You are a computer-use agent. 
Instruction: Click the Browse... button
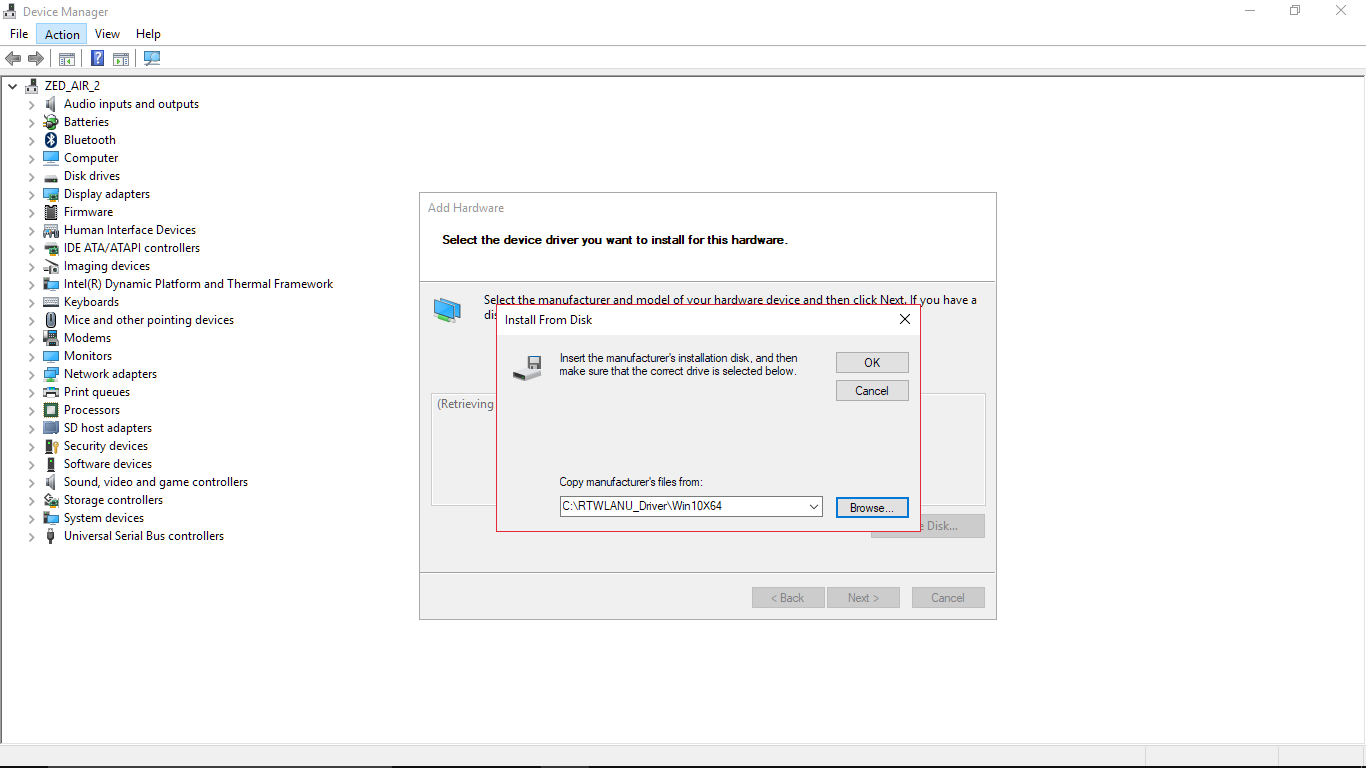click(871, 508)
